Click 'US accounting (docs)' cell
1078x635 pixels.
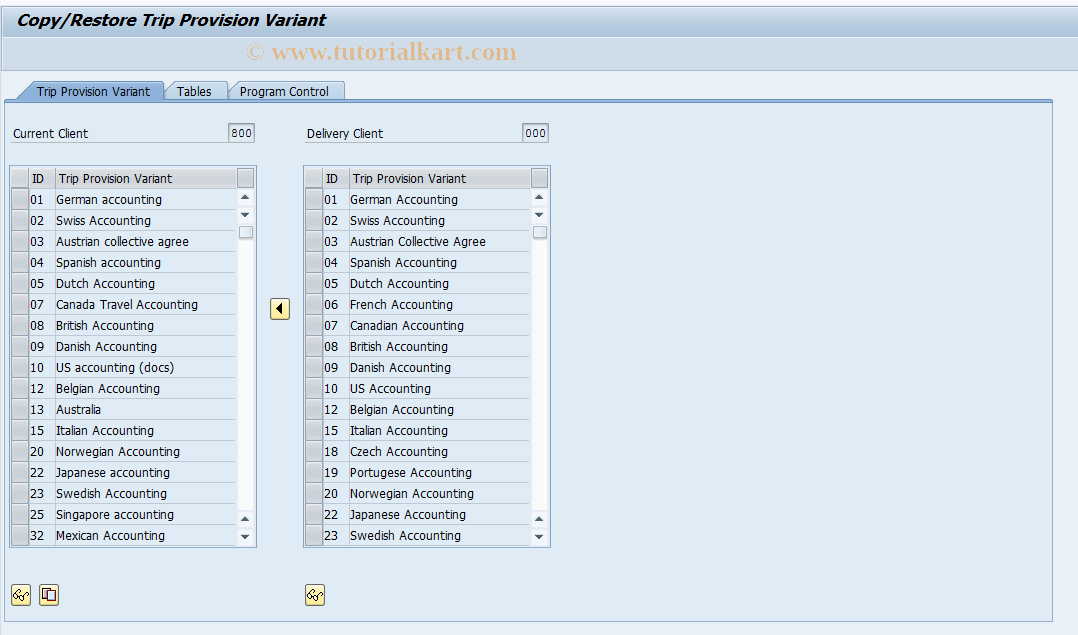coord(145,368)
